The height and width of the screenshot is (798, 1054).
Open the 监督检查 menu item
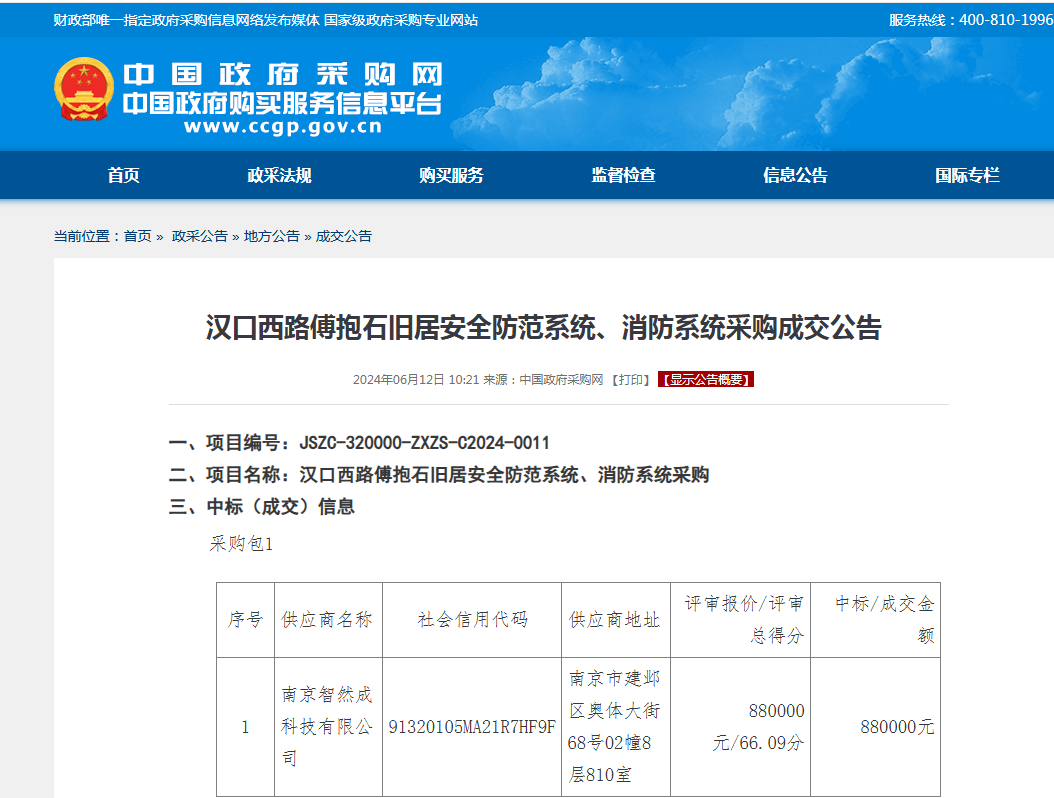[x=625, y=174]
